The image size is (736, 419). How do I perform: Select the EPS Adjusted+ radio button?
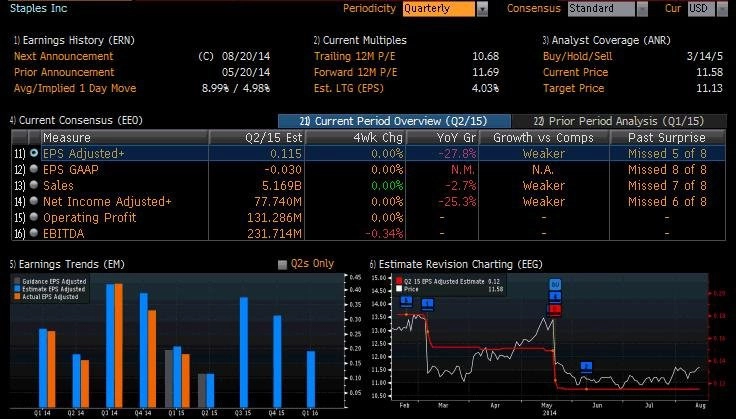tap(34, 153)
